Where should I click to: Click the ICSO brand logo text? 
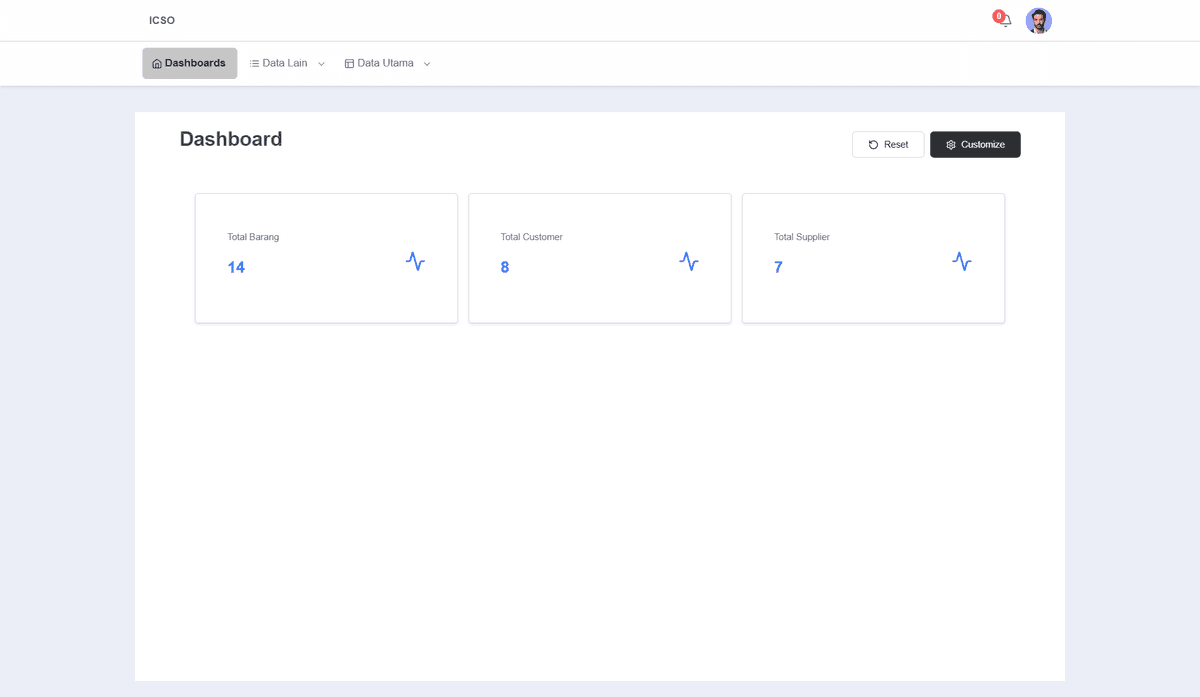pyautogui.click(x=162, y=21)
